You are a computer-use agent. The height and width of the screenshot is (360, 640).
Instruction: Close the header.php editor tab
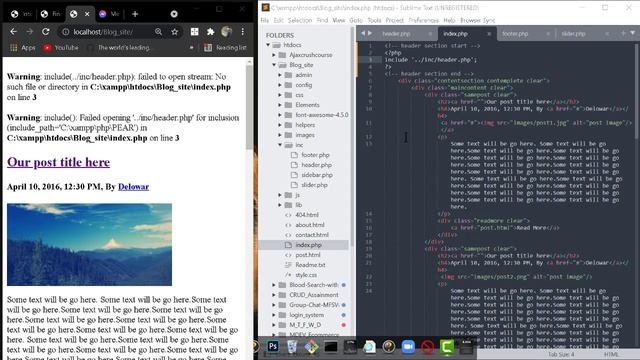pos(430,34)
